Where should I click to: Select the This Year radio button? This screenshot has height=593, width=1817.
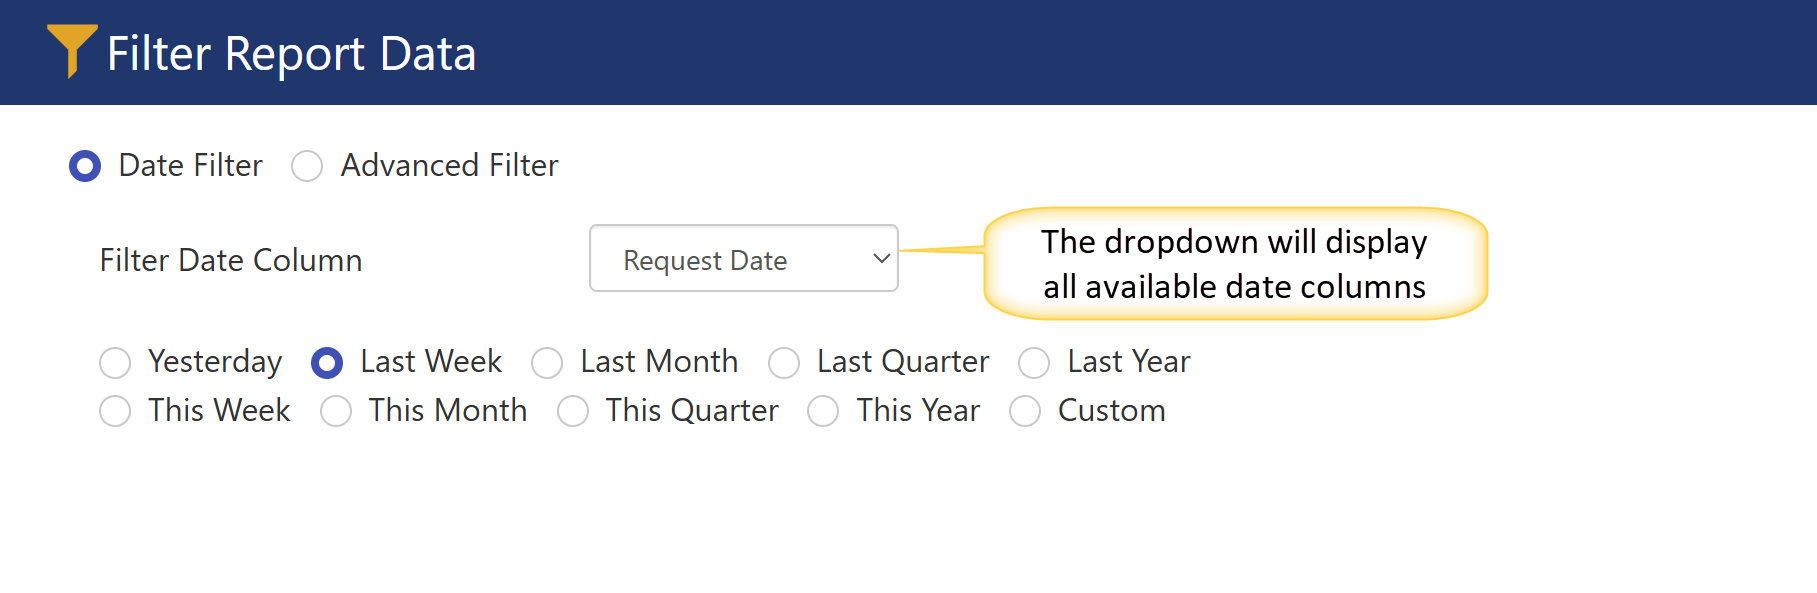[x=823, y=411]
